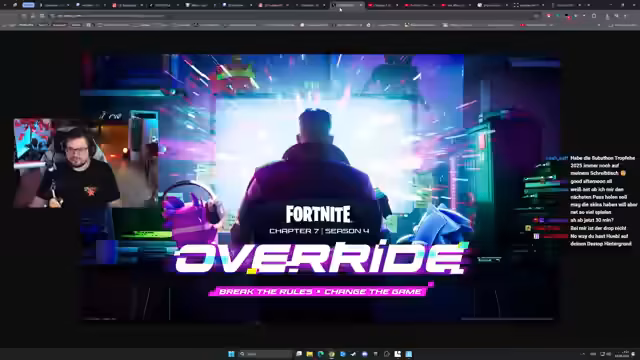Open the Outlook icon in the taskbar
The width and height of the screenshot is (640, 360).
click(x=343, y=354)
